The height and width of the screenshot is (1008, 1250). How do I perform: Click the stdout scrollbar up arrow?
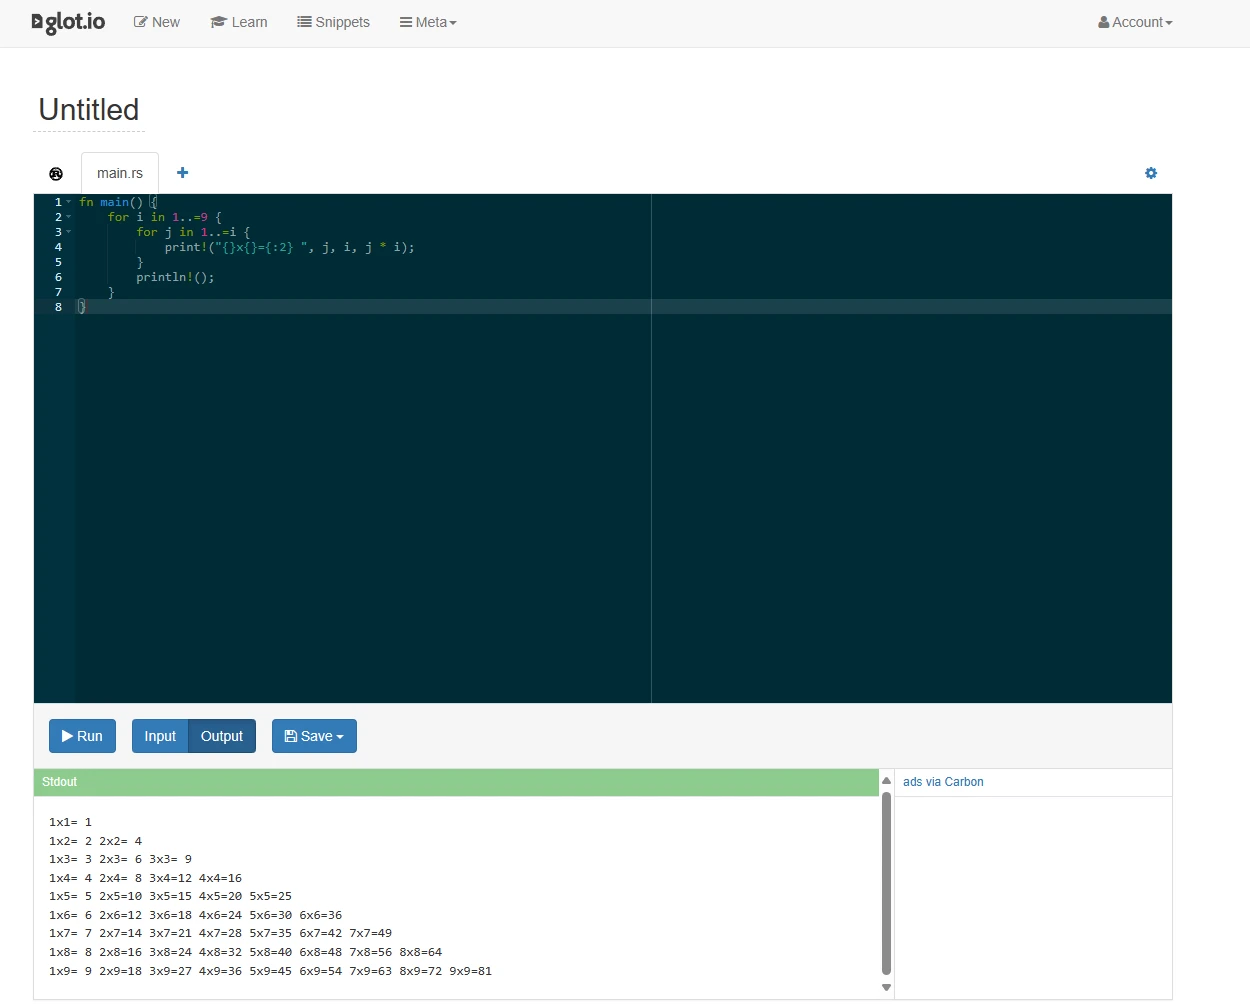(x=886, y=781)
